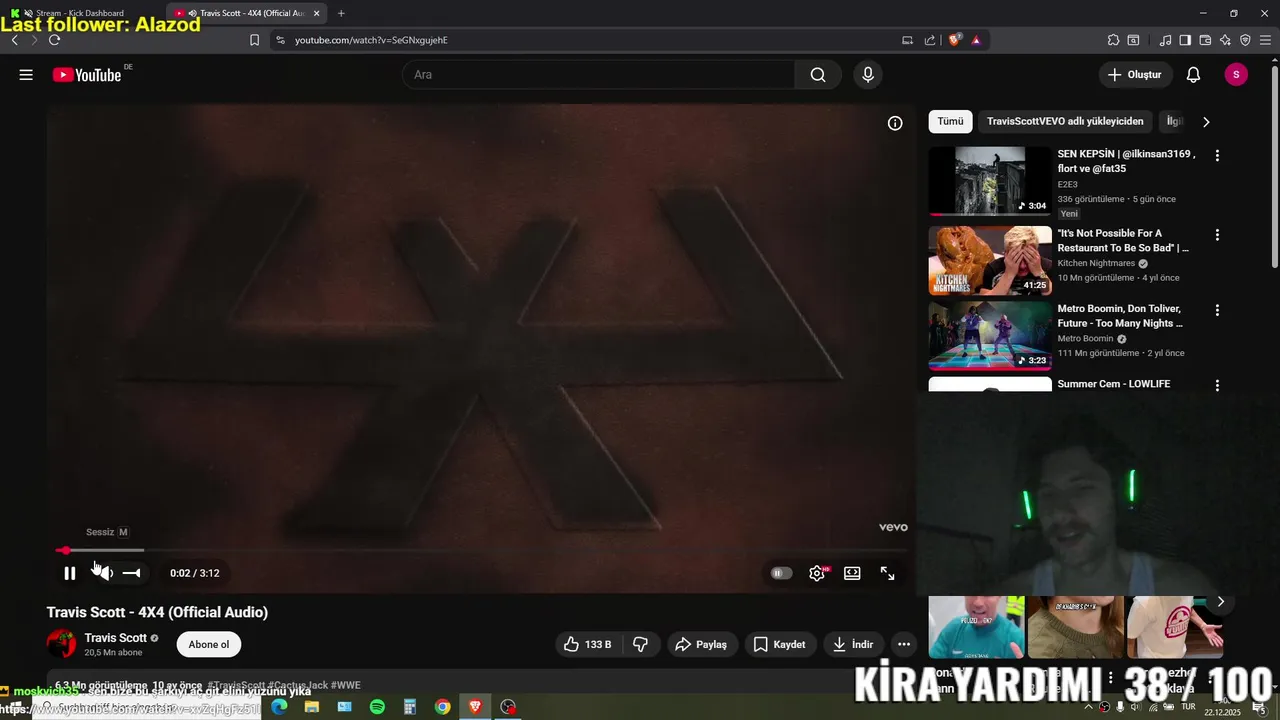Open the Brave Wallet icon
Image resolution: width=1280 pixels, height=720 pixels.
pos(1205,40)
